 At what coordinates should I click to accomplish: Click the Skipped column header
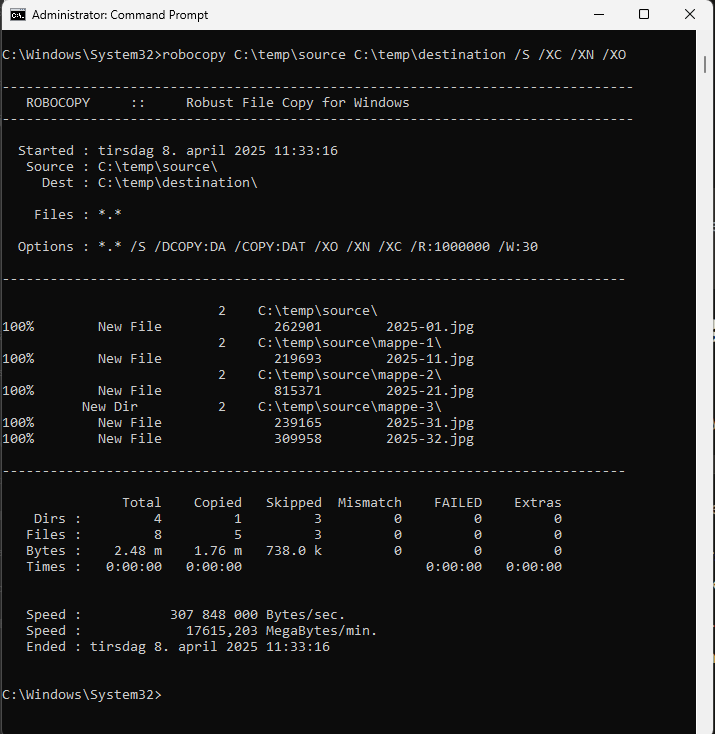(294, 503)
